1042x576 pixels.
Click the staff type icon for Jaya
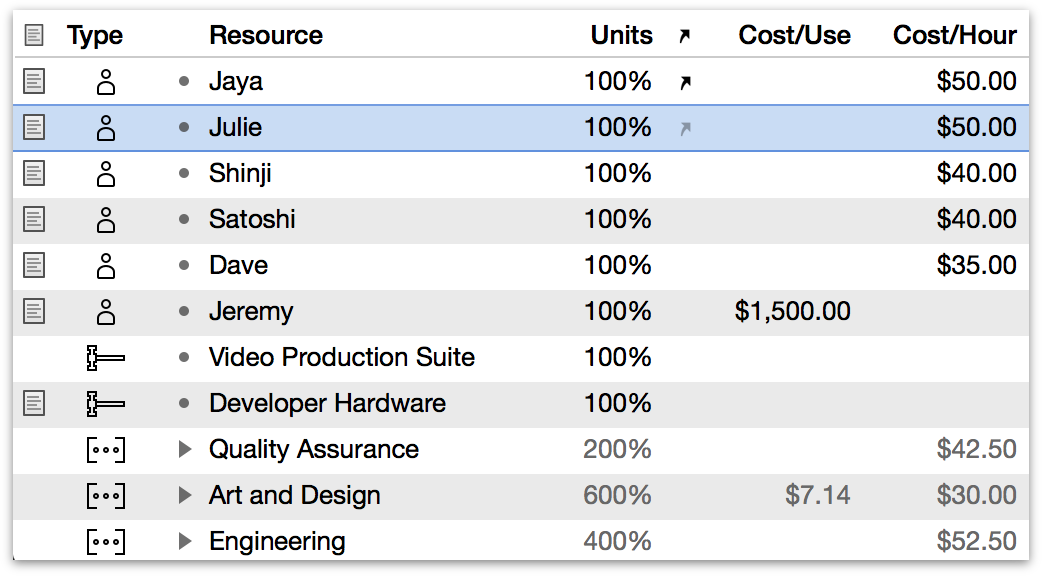pyautogui.click(x=106, y=82)
